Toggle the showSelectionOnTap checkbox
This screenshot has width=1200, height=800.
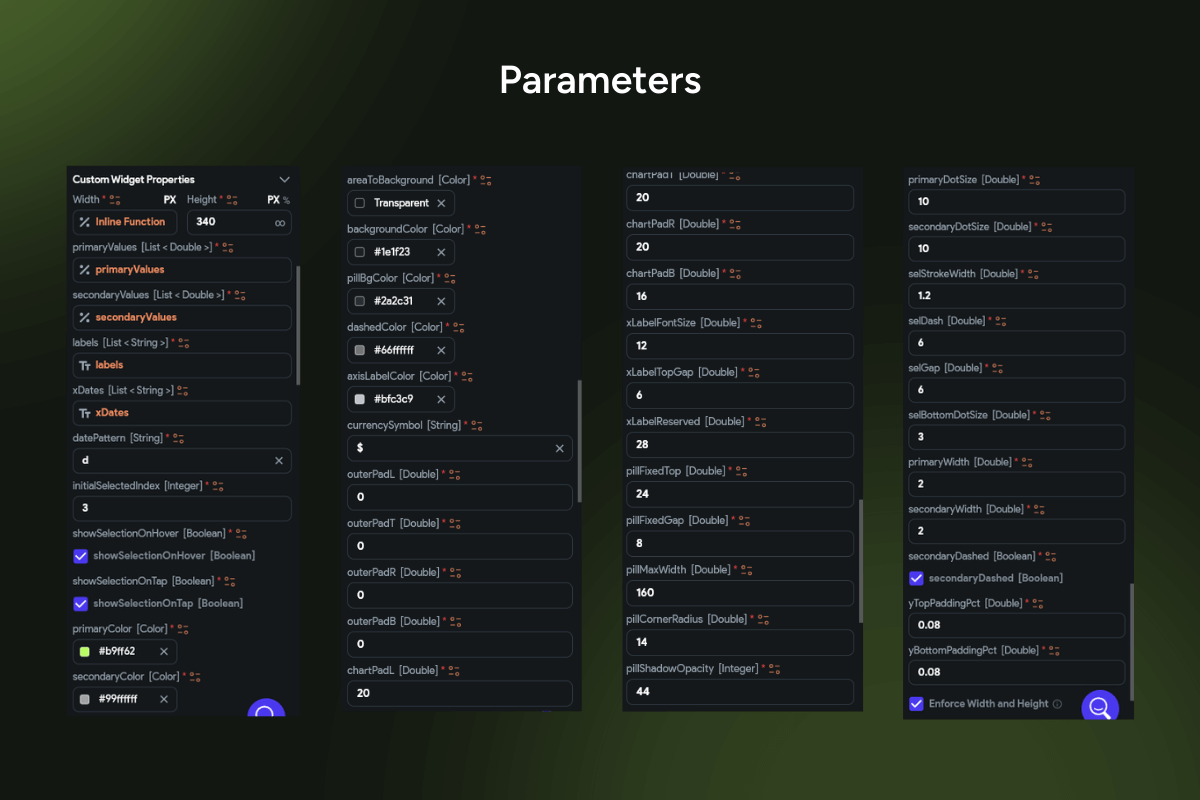click(x=81, y=604)
